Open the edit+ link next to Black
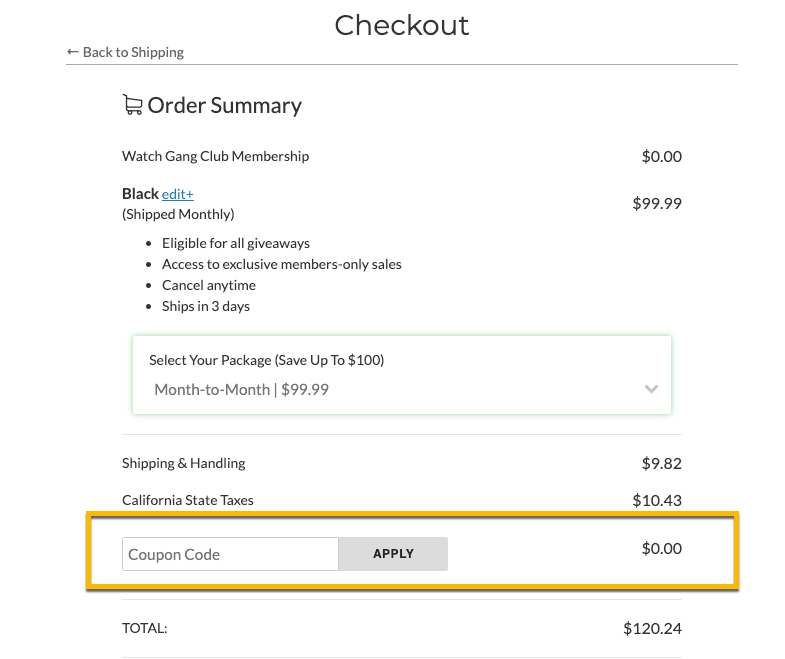The image size is (785, 659). (178, 194)
